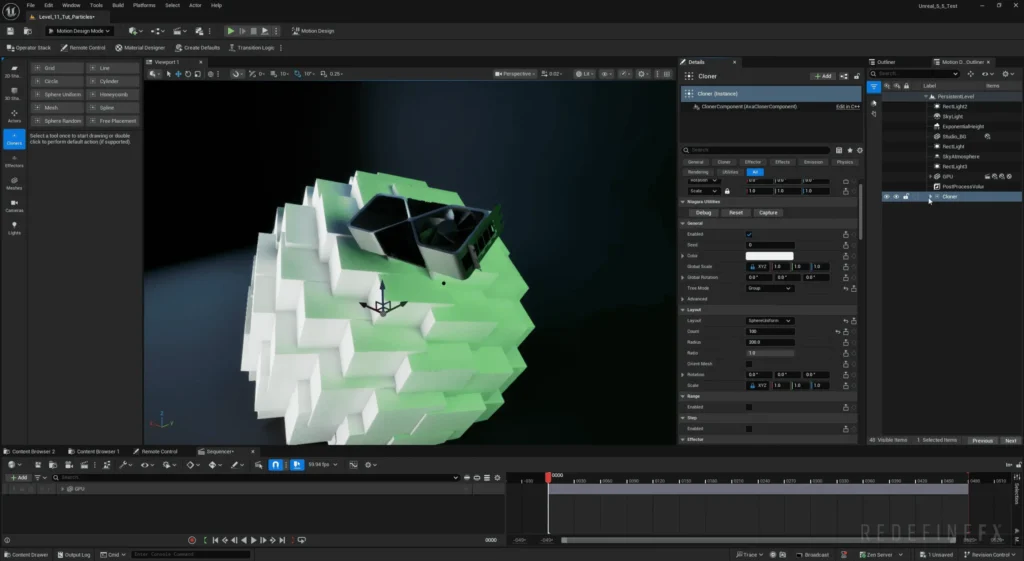
Task: Open Details panel settings gear
Action: (859, 150)
